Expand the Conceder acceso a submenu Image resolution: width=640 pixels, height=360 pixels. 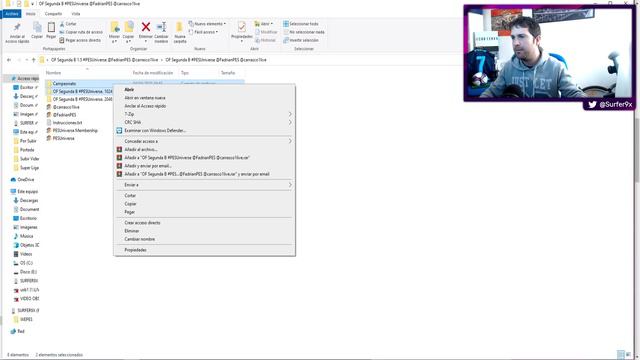204,141
